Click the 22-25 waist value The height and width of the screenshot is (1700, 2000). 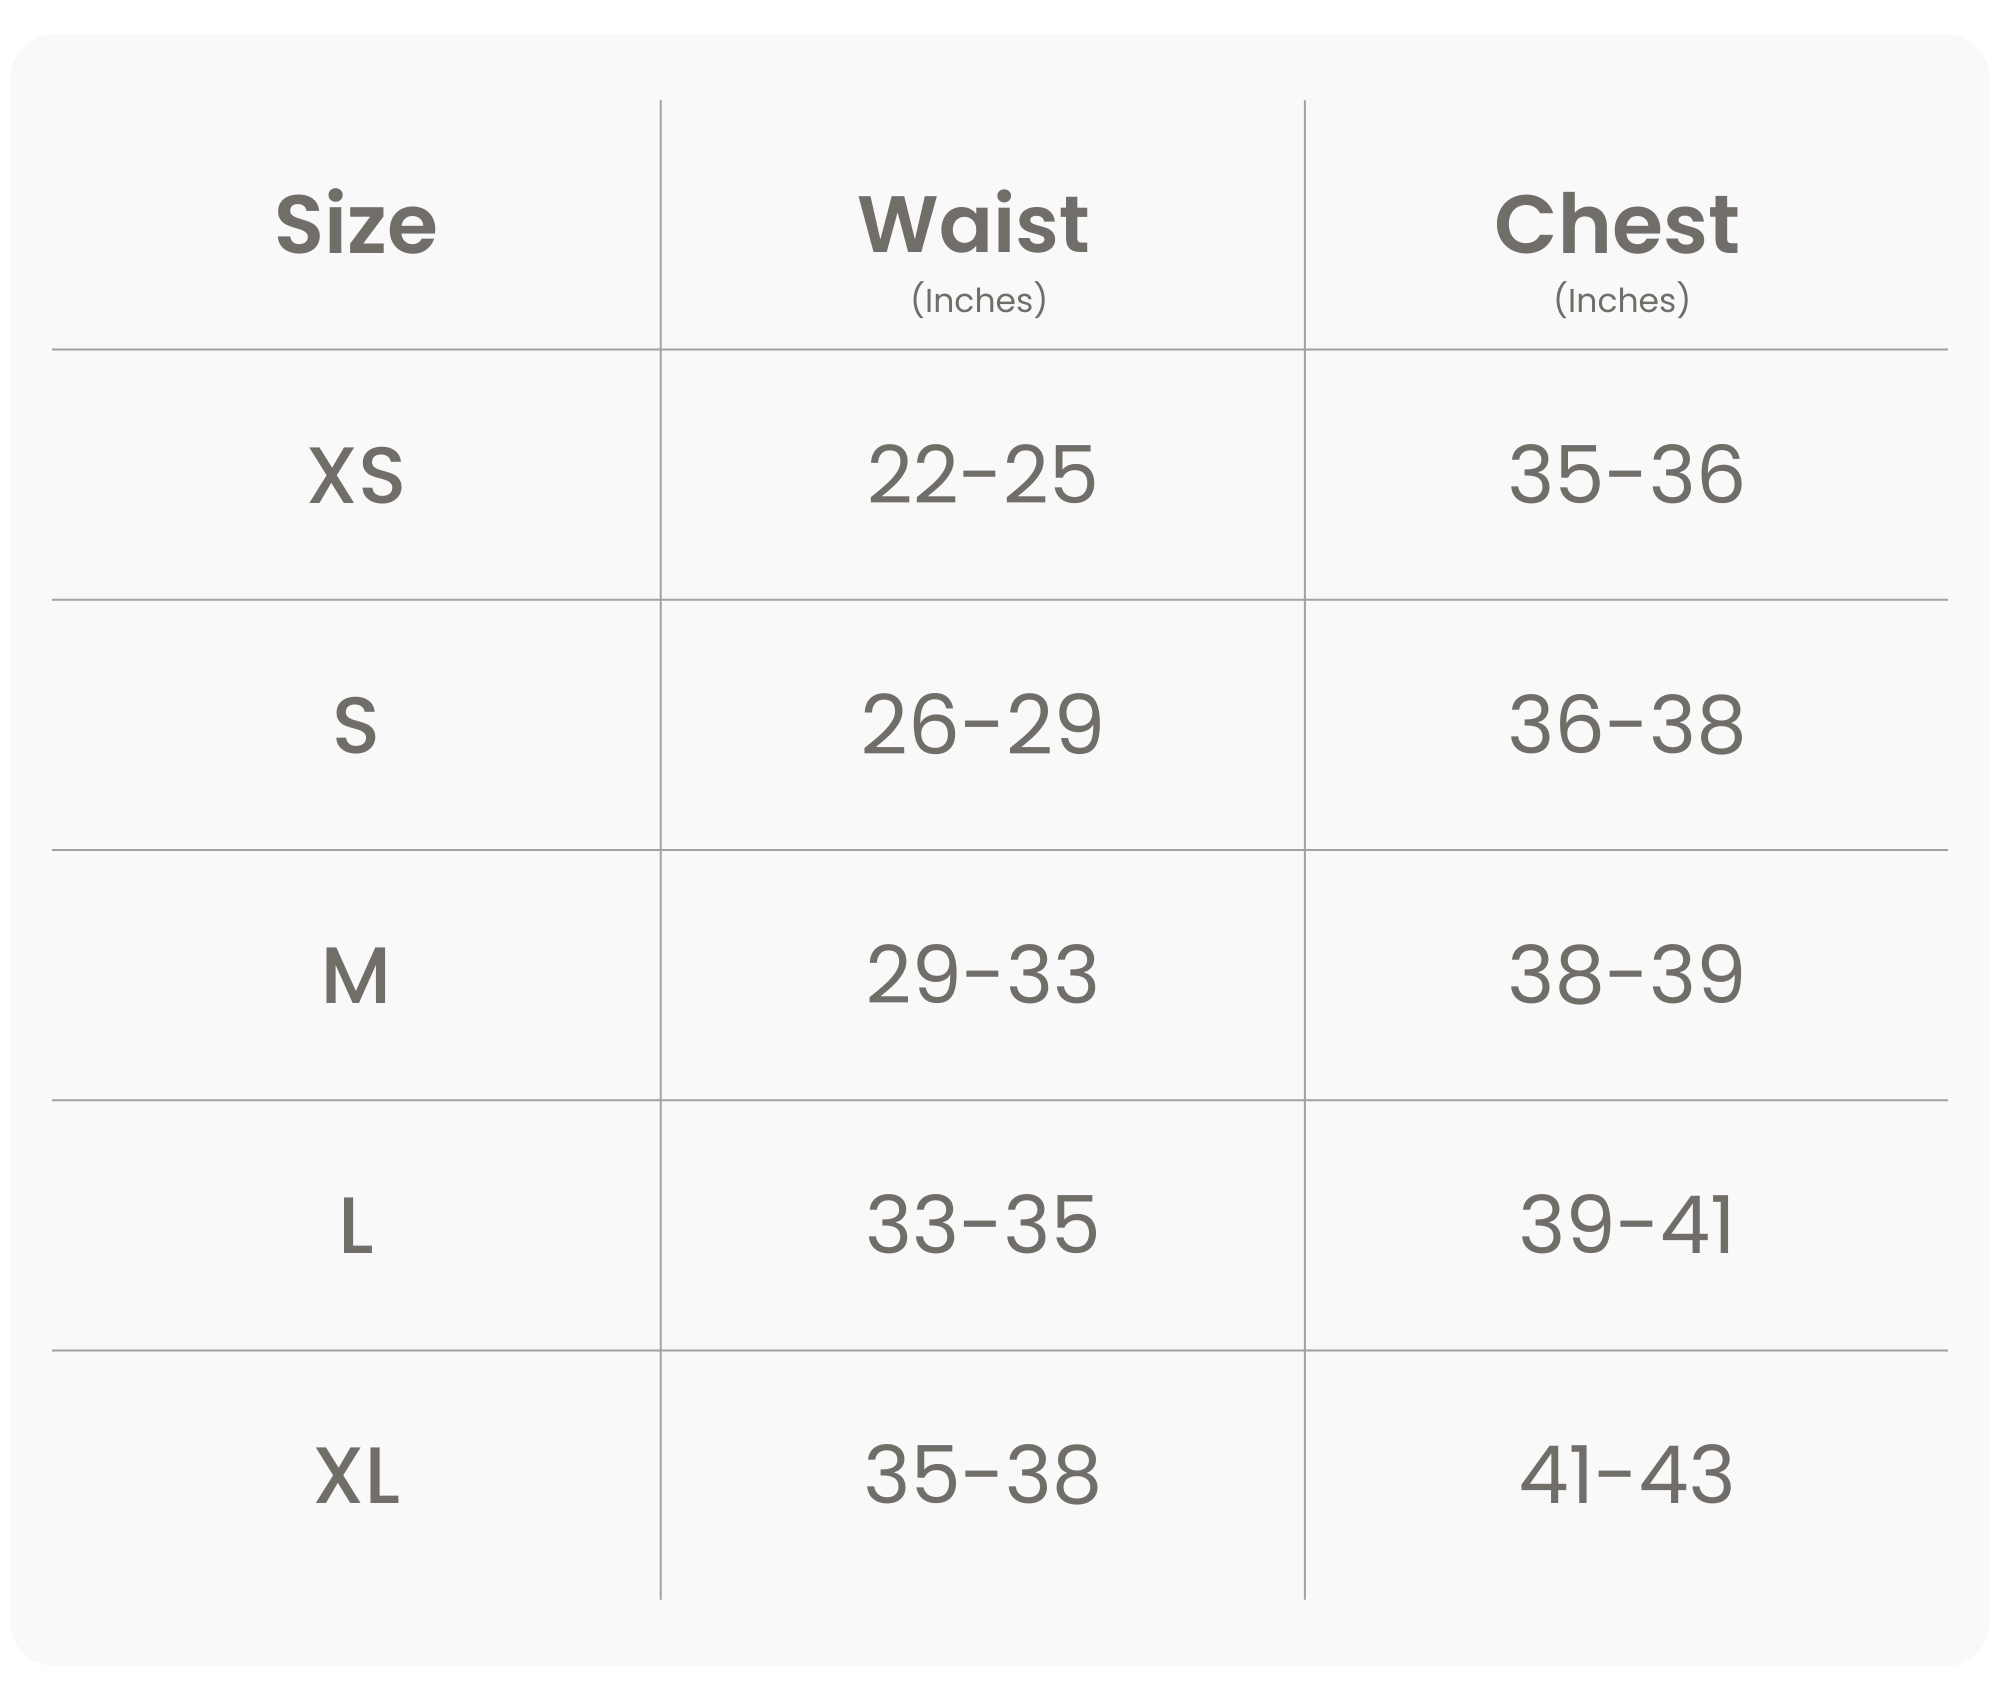coord(982,475)
